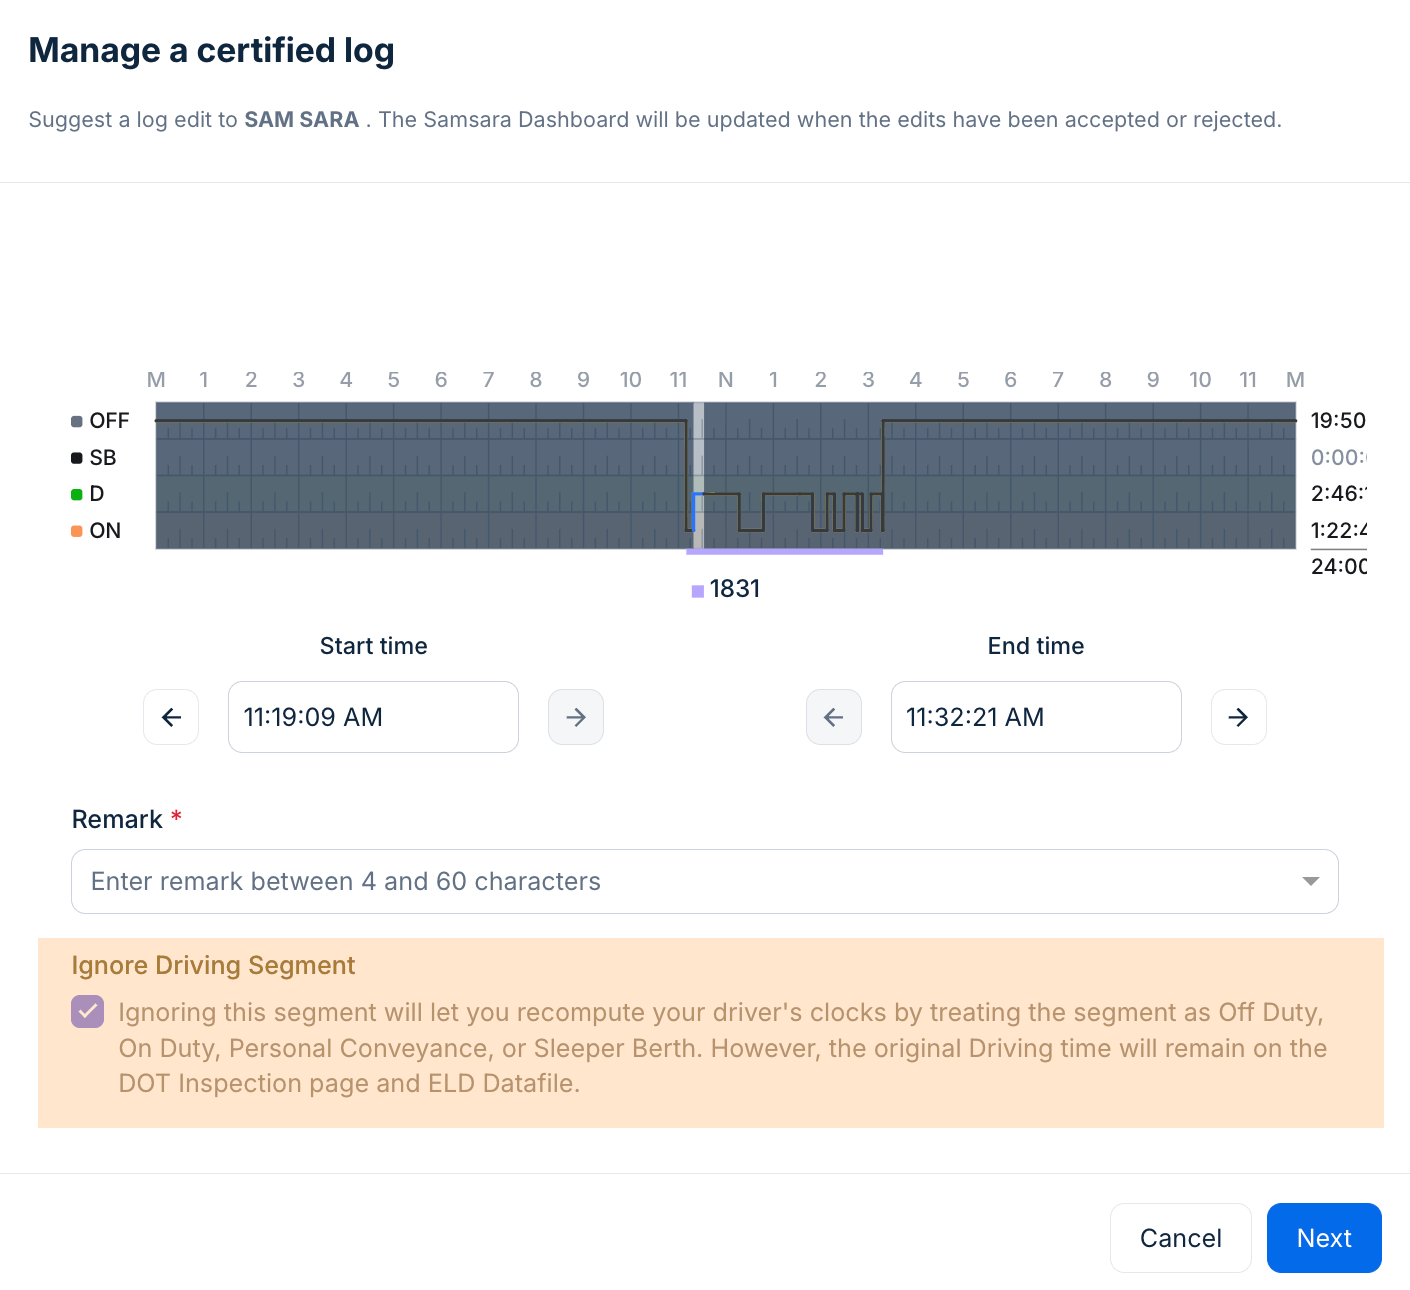Focus the Remark field placeholder text
Viewport: 1410px width, 1290px height.
(x=346, y=881)
